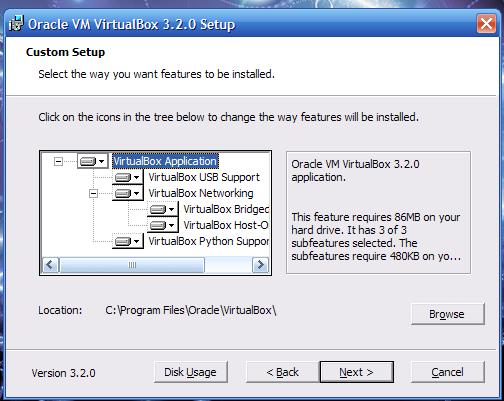Cancel the VirtualBox setup
Viewport: 504px width, 401px height.
tap(448, 372)
